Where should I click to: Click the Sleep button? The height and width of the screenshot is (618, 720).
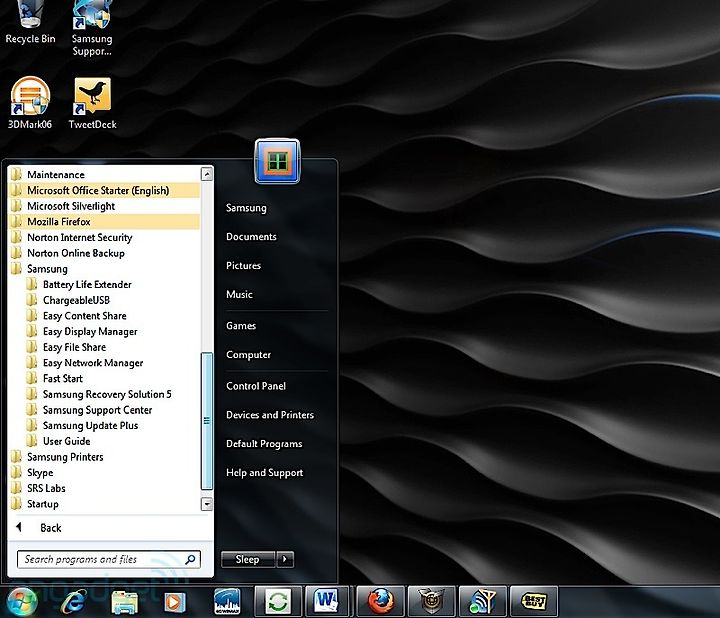click(x=248, y=559)
